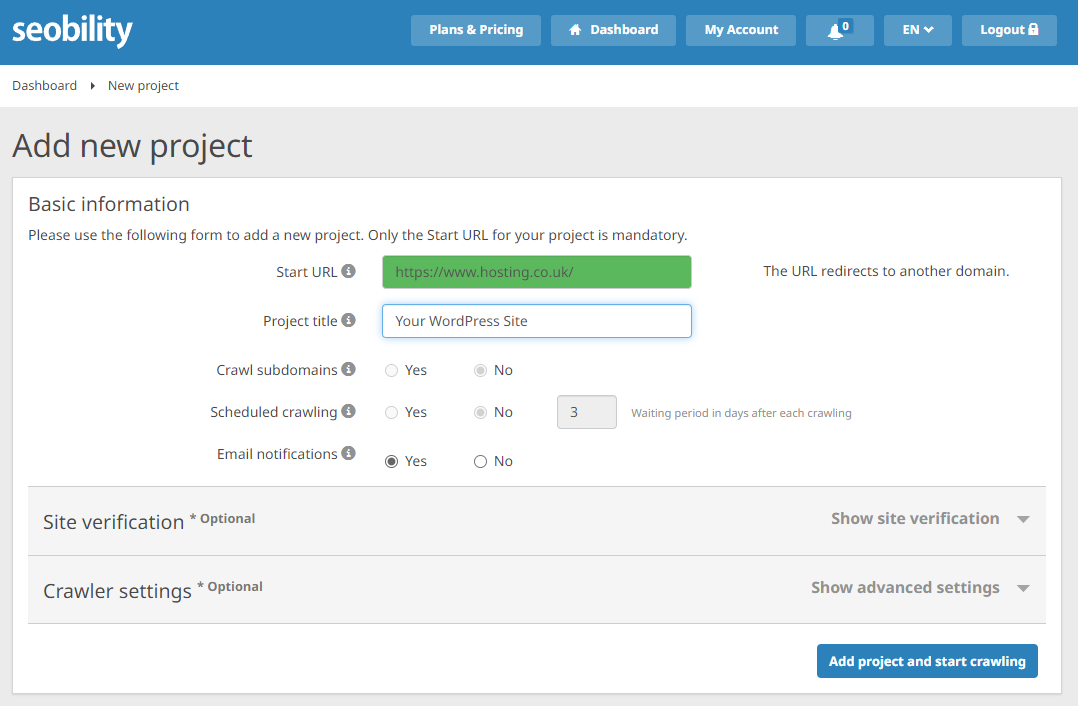
Task: Click the Logout button
Action: [1008, 30]
